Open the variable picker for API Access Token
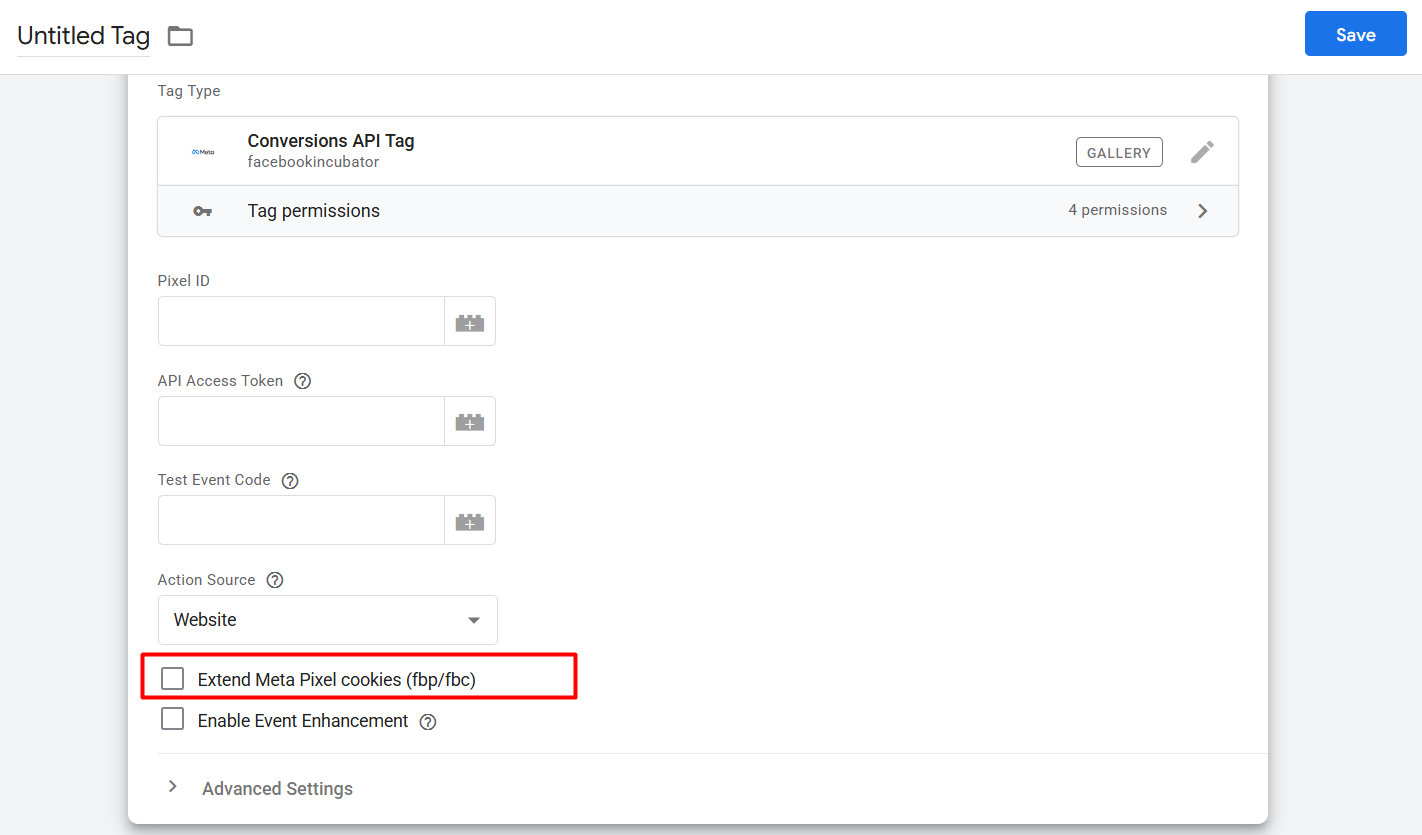 (x=469, y=422)
